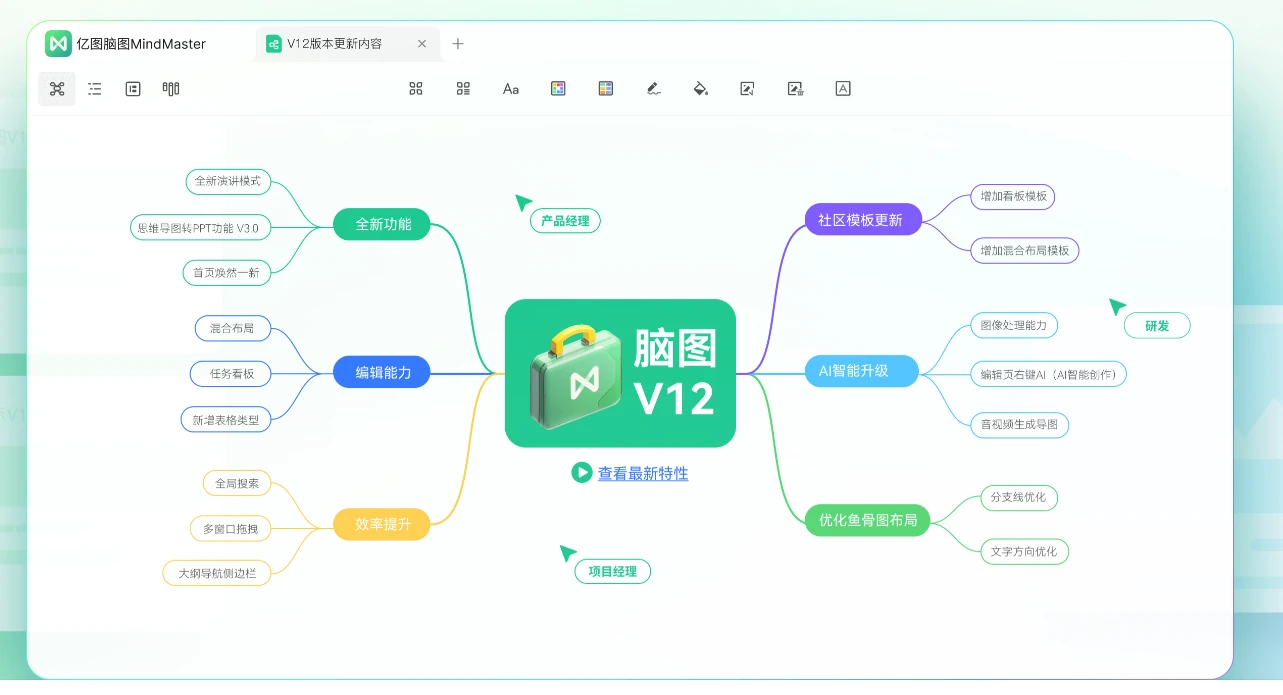Select the 编辑能力 branch node
This screenshot has width=1283, height=695.
(383, 373)
